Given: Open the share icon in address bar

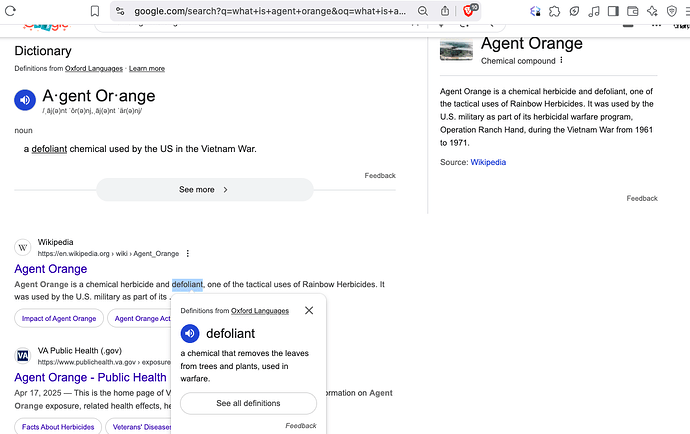Looking at the screenshot, I should point(445,11).
